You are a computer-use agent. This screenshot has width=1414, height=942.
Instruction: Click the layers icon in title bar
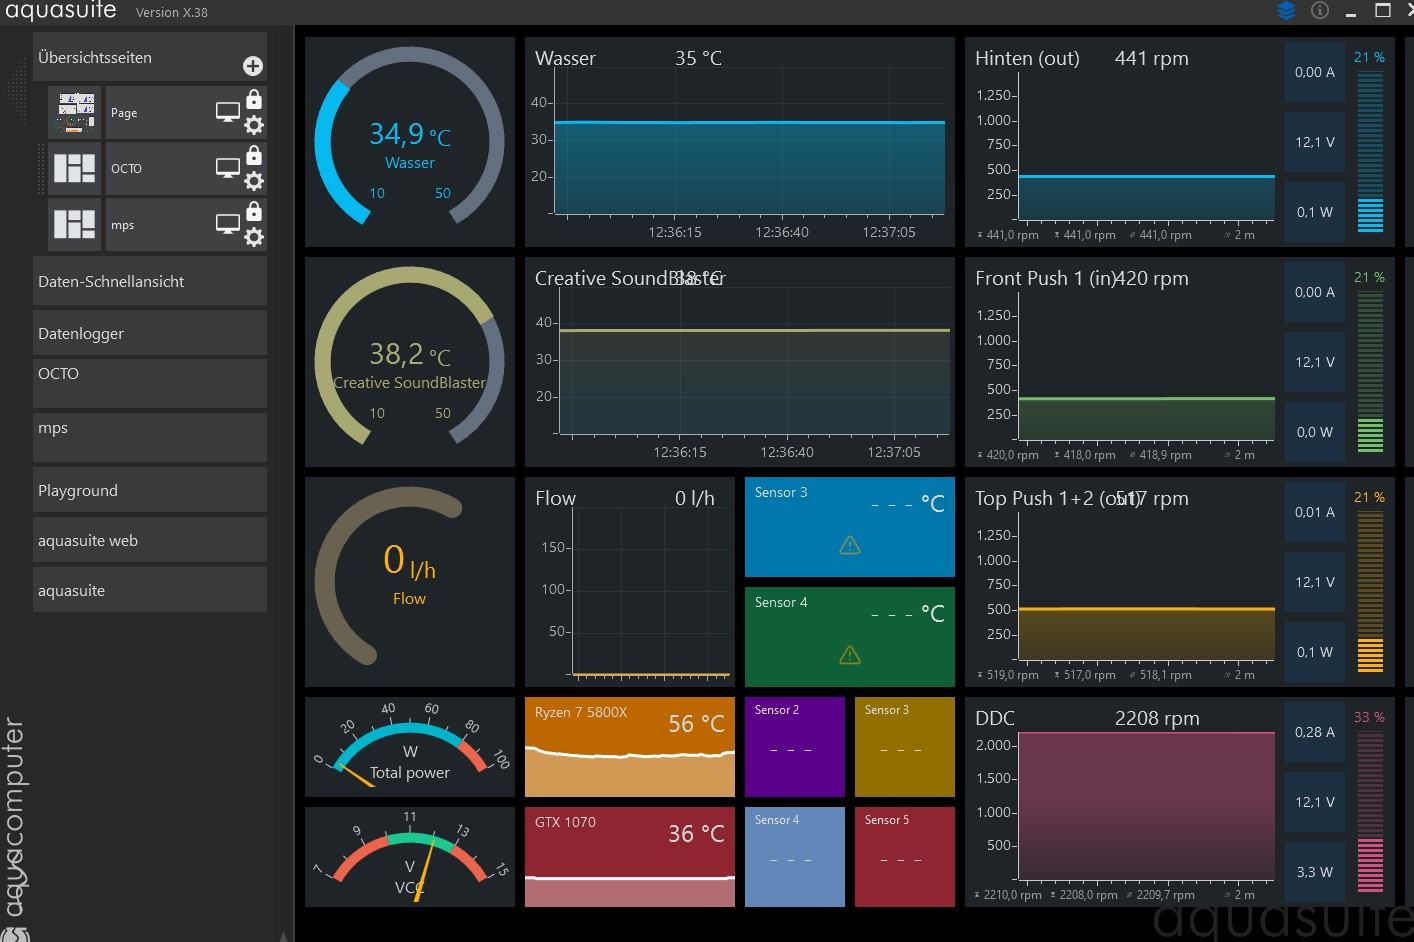click(1287, 11)
